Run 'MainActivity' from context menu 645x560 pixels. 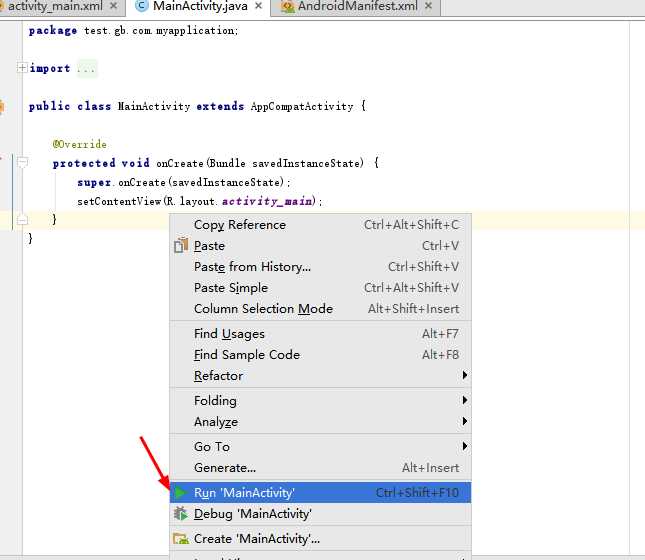320,493
